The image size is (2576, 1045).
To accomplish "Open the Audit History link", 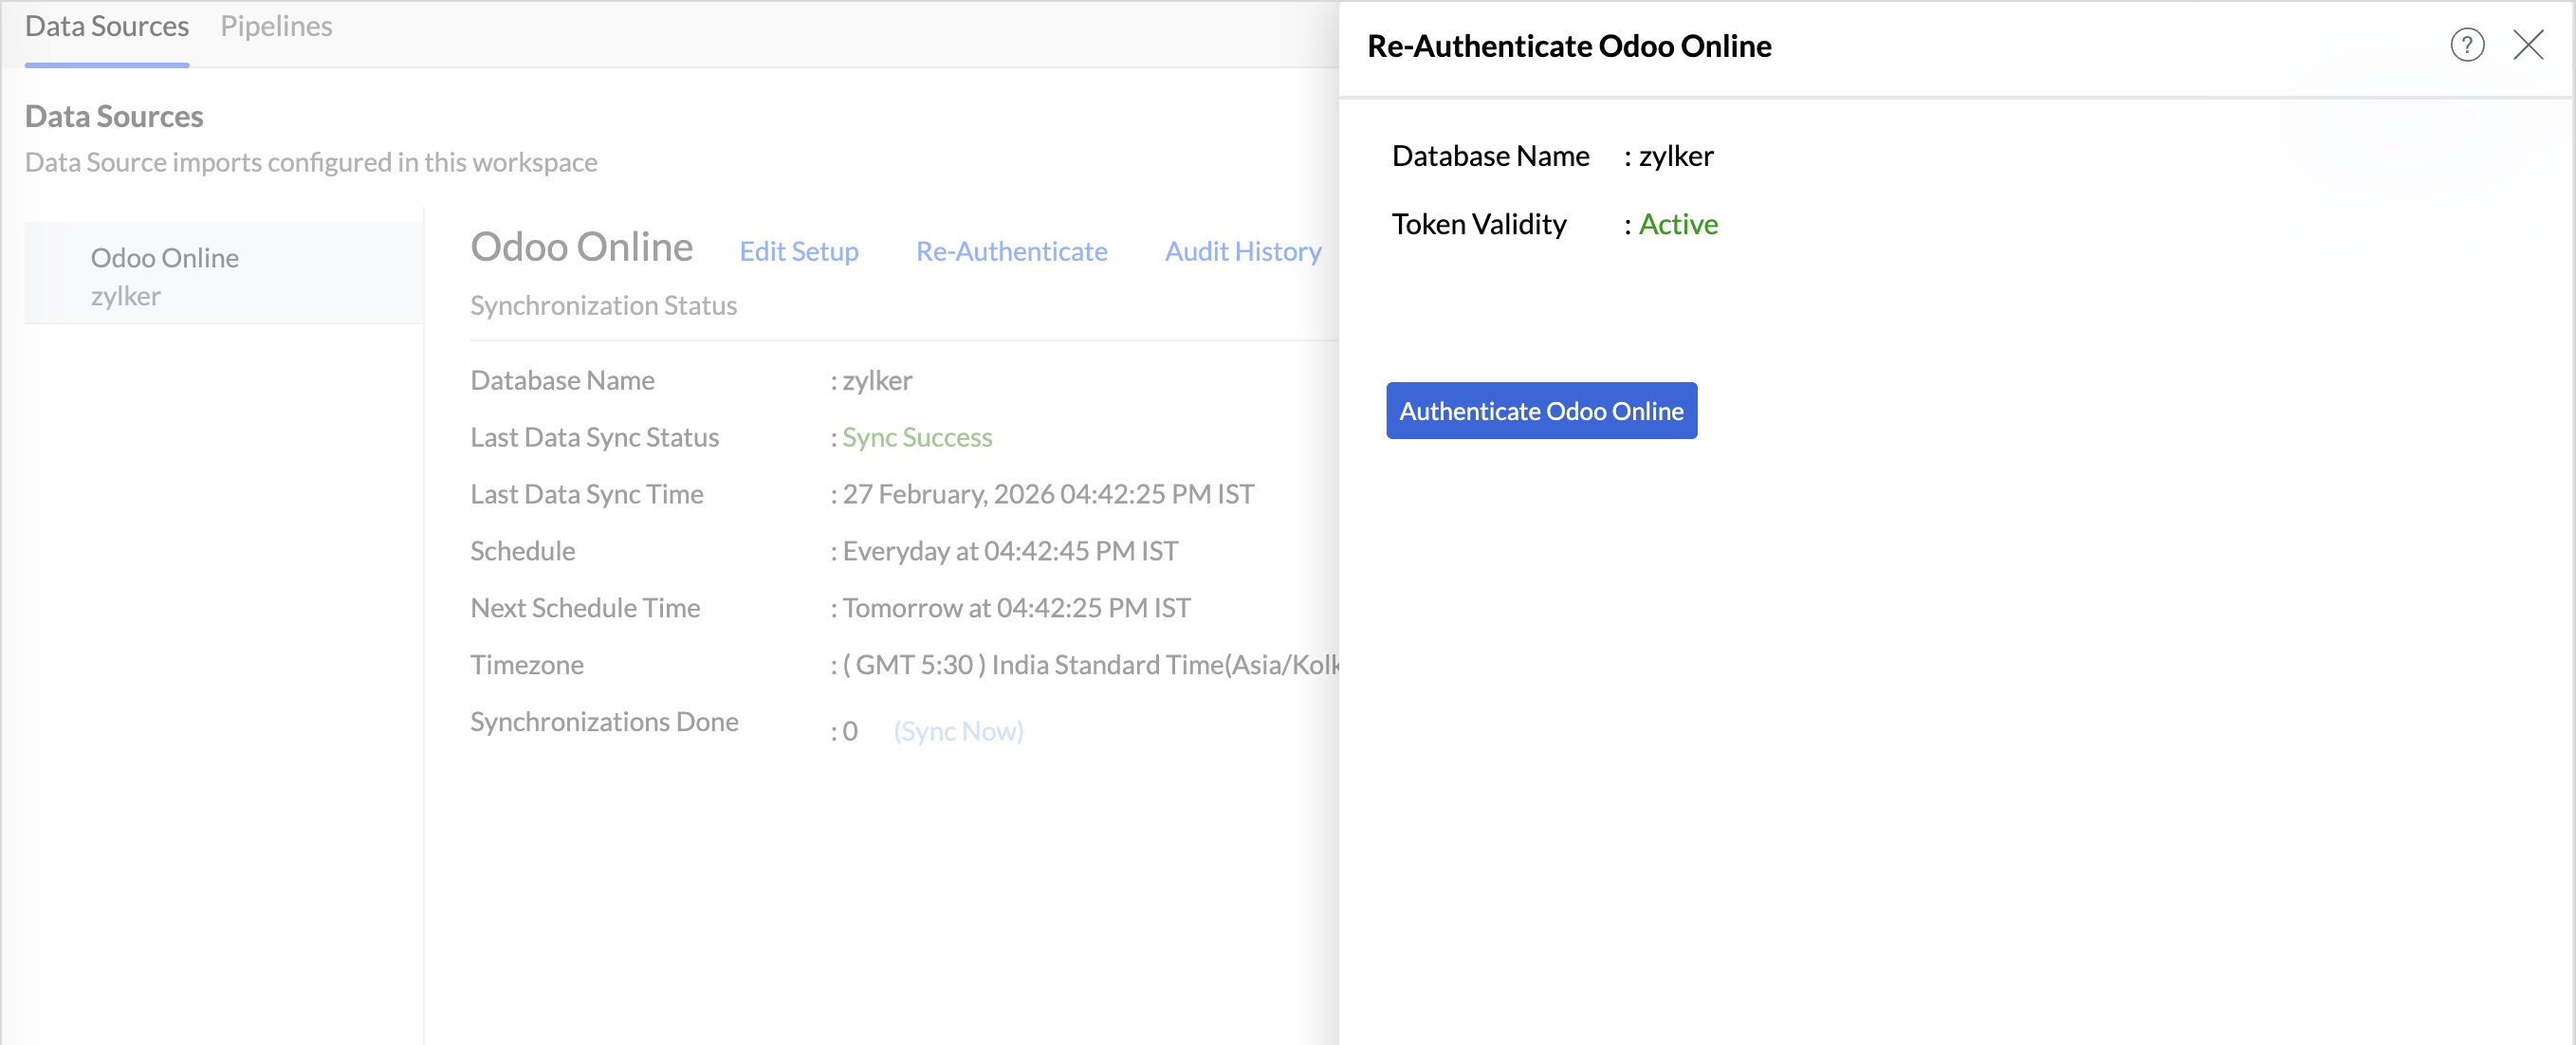I will (x=1242, y=251).
